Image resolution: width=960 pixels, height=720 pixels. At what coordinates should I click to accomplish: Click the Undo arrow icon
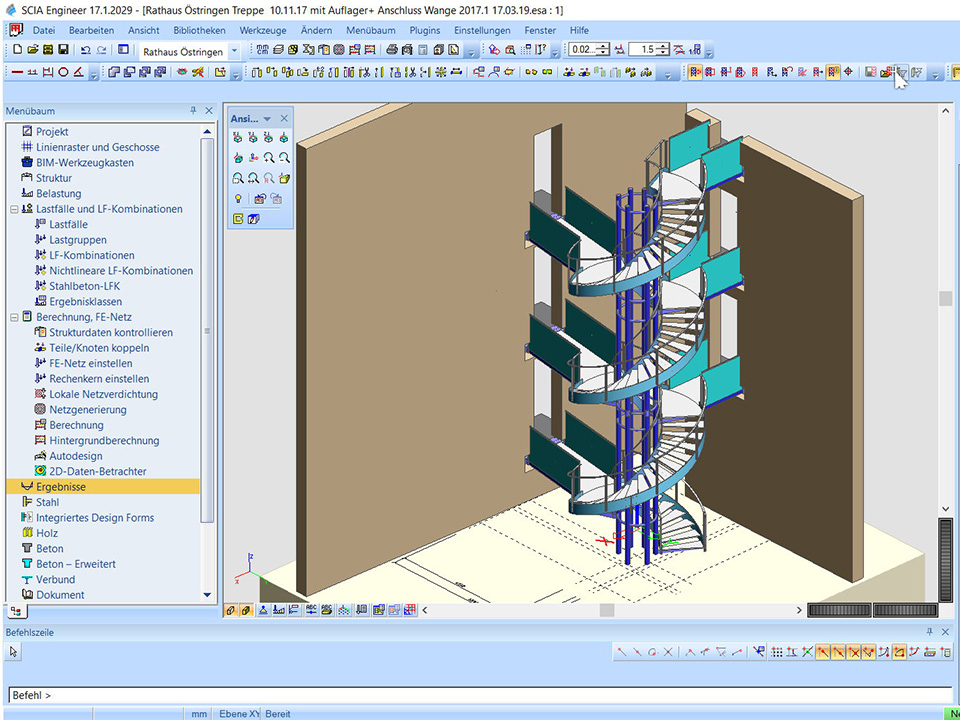tap(86, 49)
